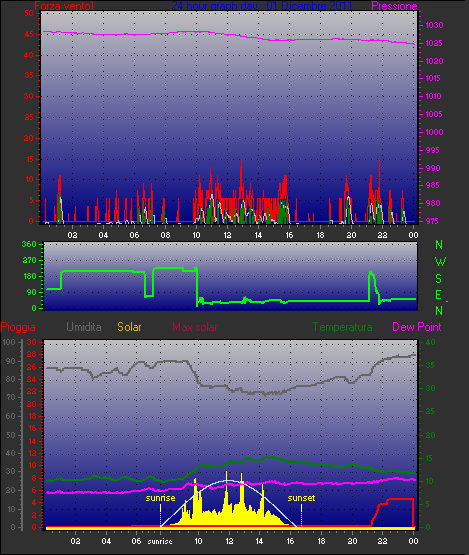469x555 pixels.
Task: Click the green Temperatura legend label
Action: click(342, 327)
